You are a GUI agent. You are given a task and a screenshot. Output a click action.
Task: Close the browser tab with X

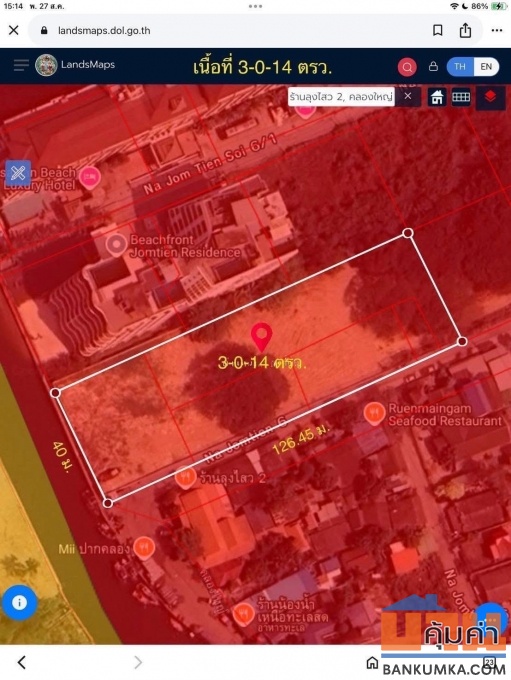(x=14, y=30)
